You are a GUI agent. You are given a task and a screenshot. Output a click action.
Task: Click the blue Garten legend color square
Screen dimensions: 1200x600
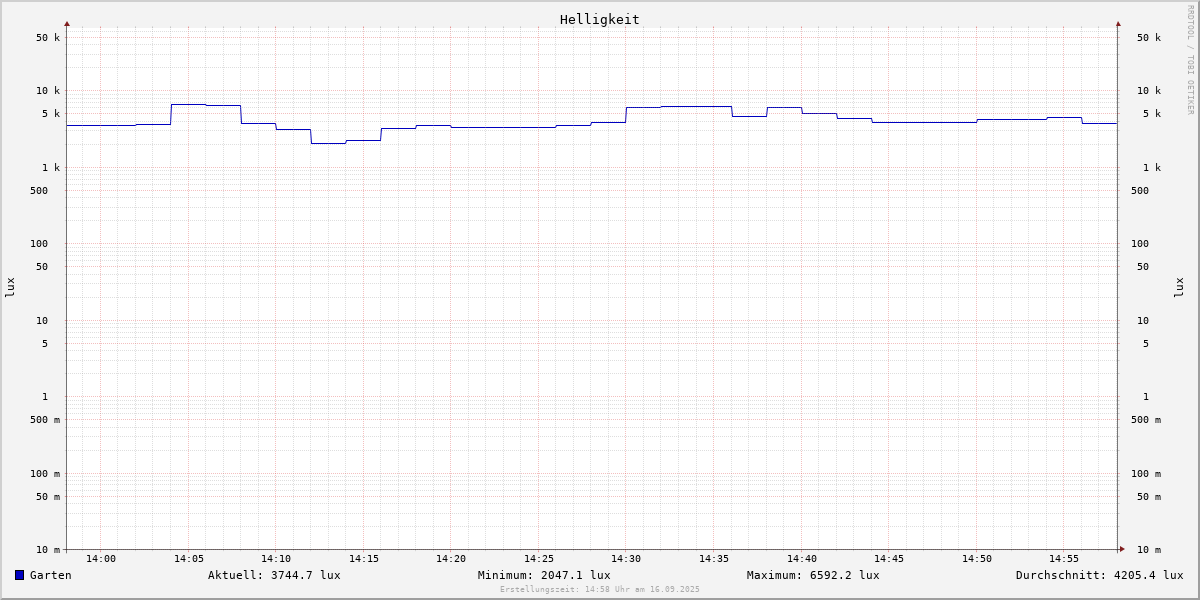[x=19, y=575]
